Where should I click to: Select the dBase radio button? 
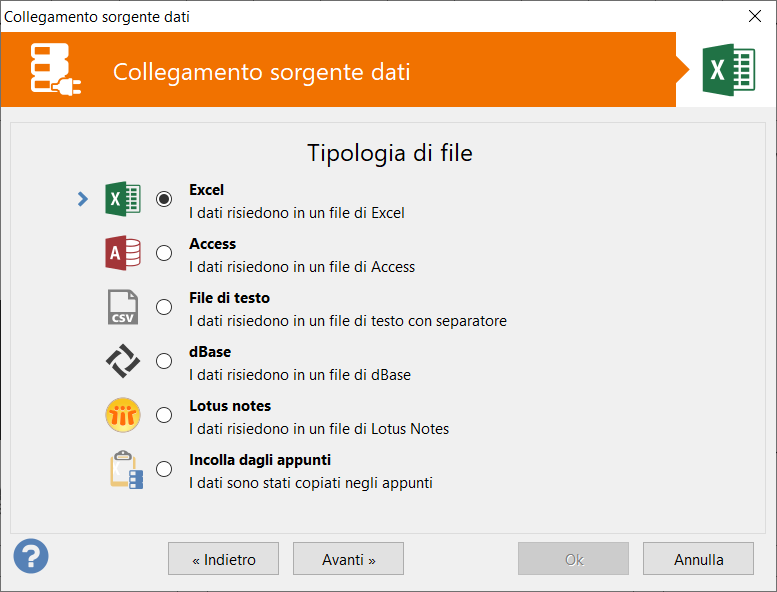coord(164,361)
